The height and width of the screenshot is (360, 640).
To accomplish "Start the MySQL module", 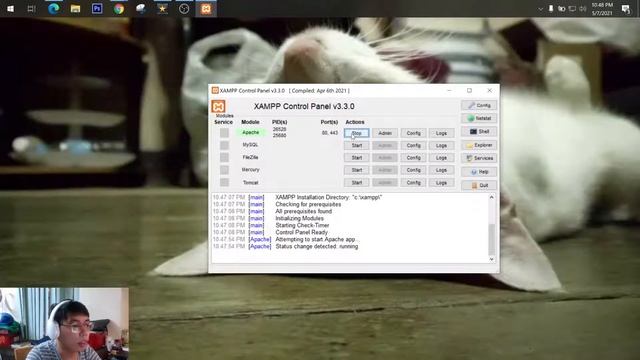I will point(357,145).
